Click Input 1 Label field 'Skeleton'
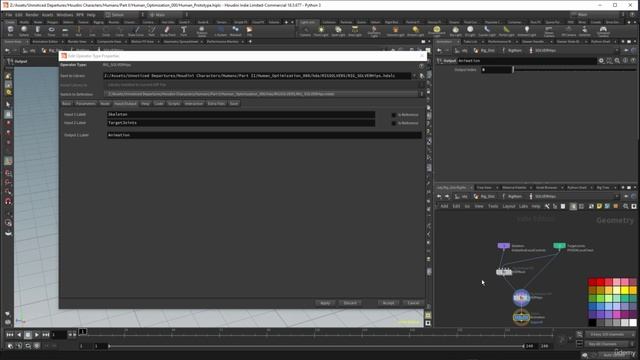Viewport: 640px width, 360px height. [x=241, y=115]
